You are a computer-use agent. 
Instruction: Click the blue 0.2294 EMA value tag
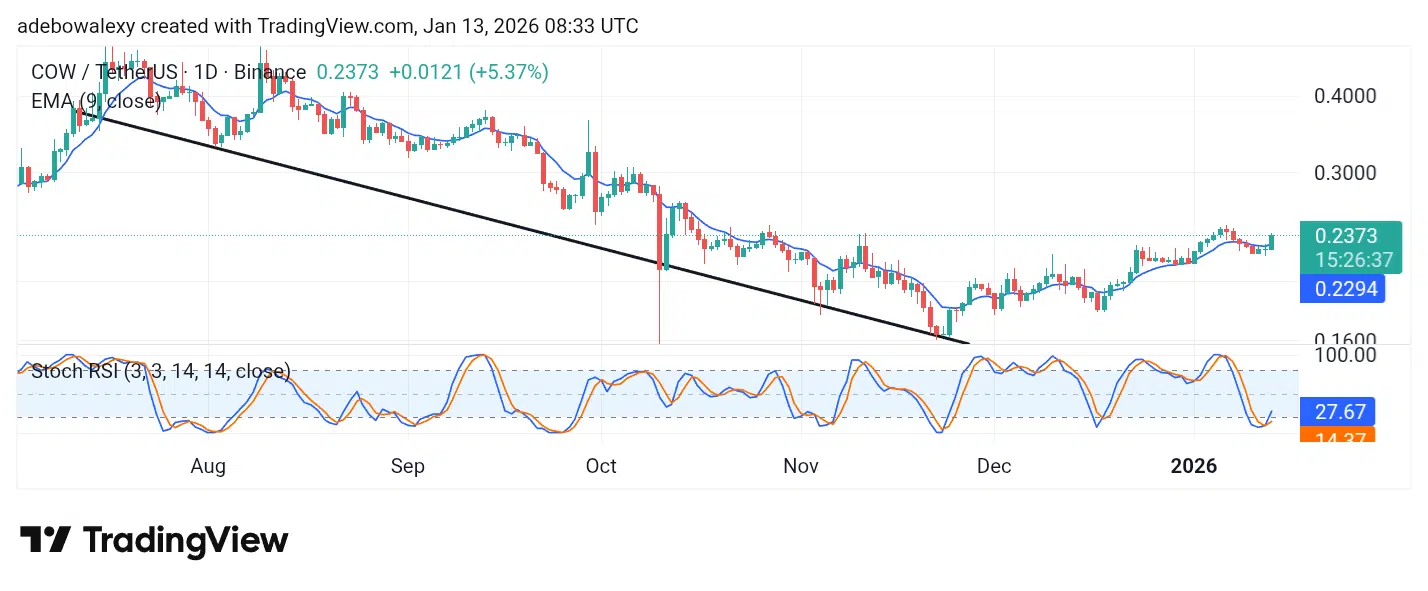1346,289
